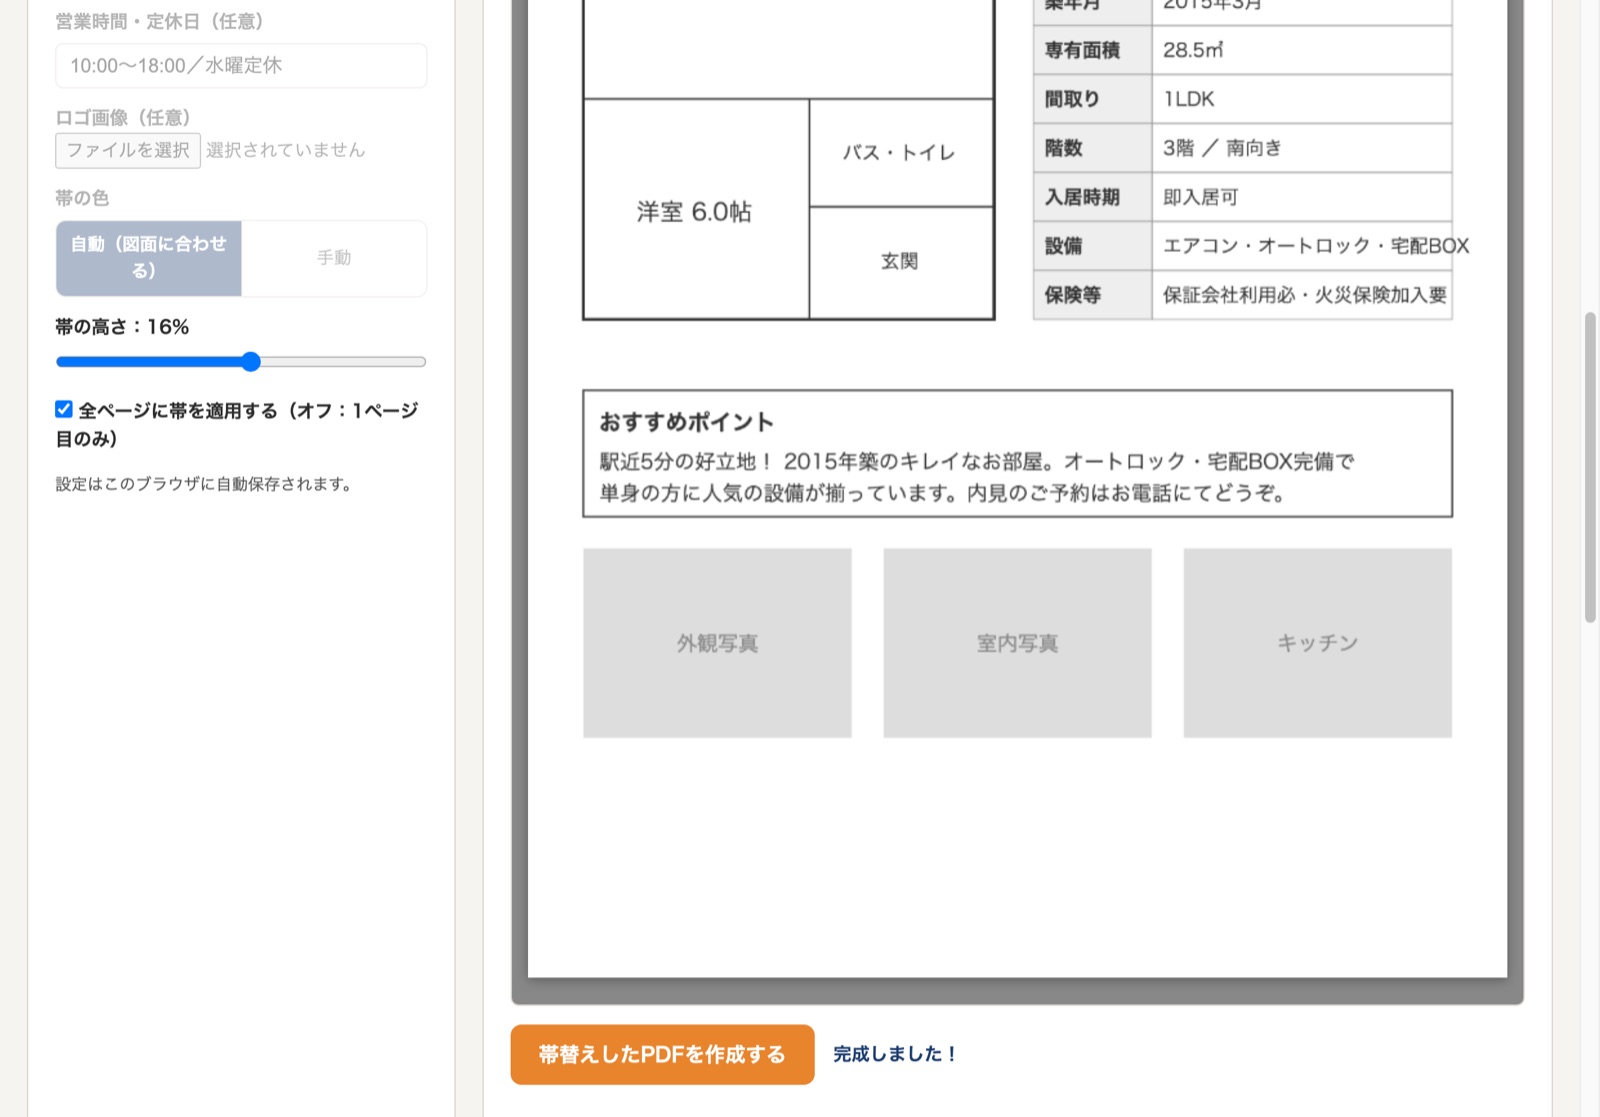Screen dimensions: 1600x1117
Task: Click the 室内写真 photo placeholder
Action: 1018,643
